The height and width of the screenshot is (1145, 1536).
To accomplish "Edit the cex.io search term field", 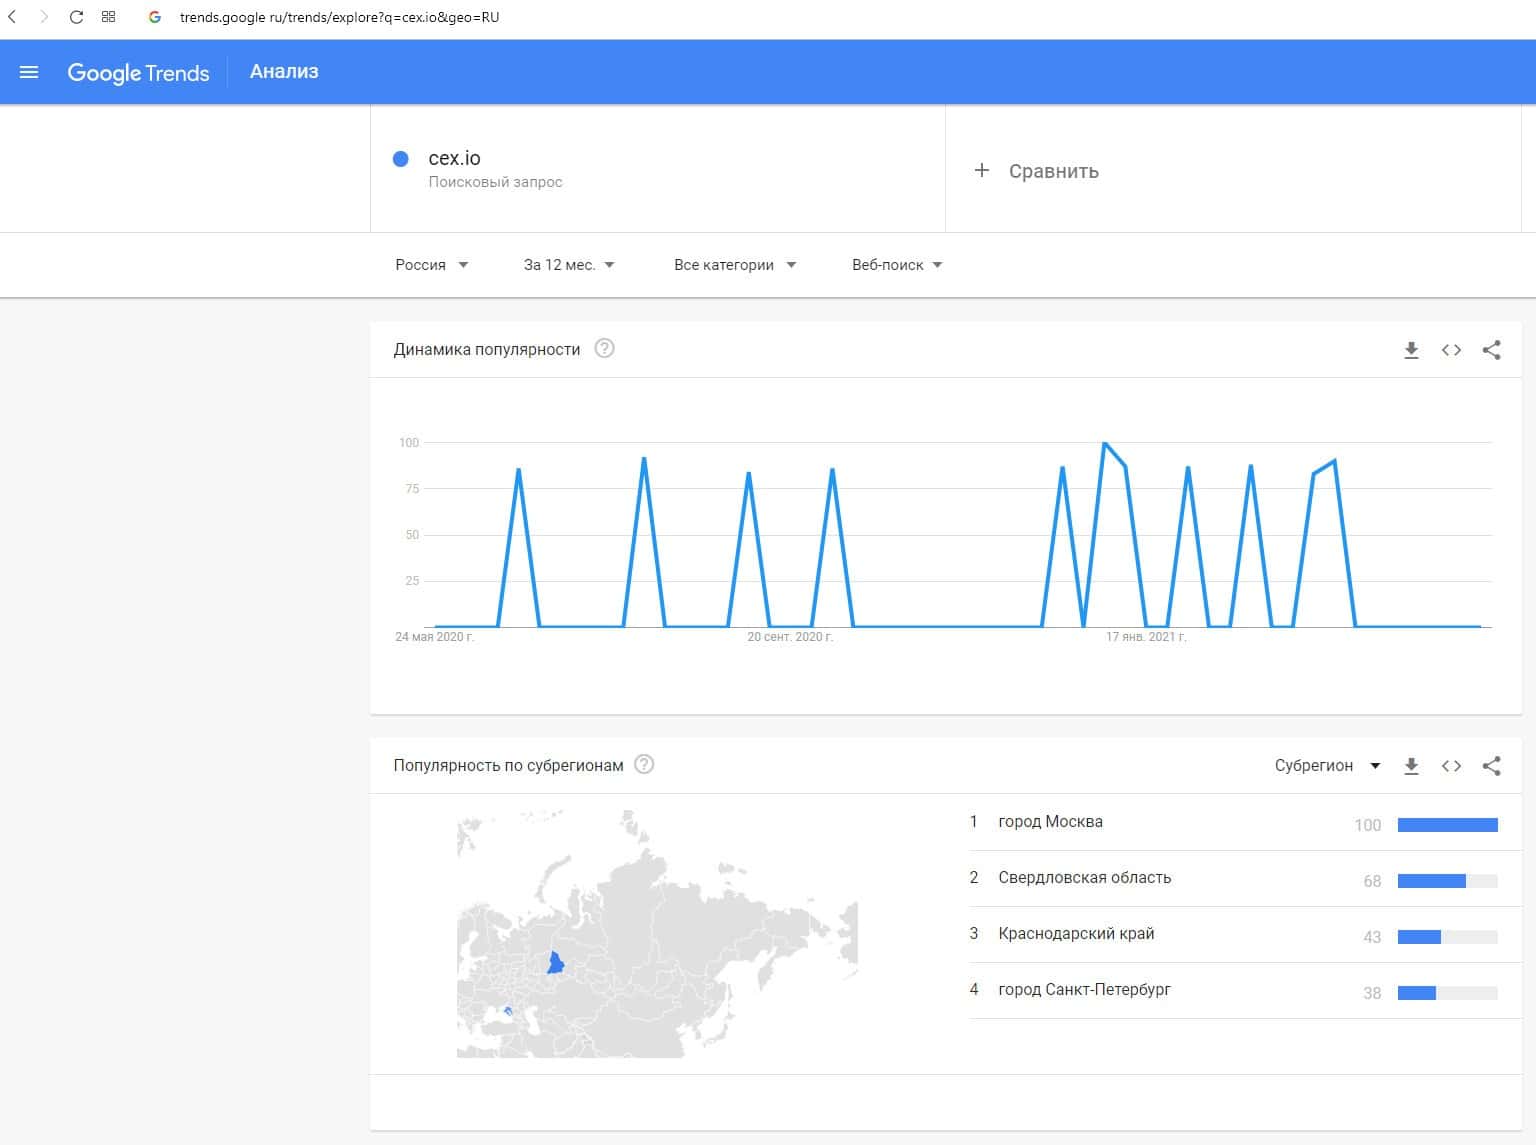I will (x=455, y=158).
